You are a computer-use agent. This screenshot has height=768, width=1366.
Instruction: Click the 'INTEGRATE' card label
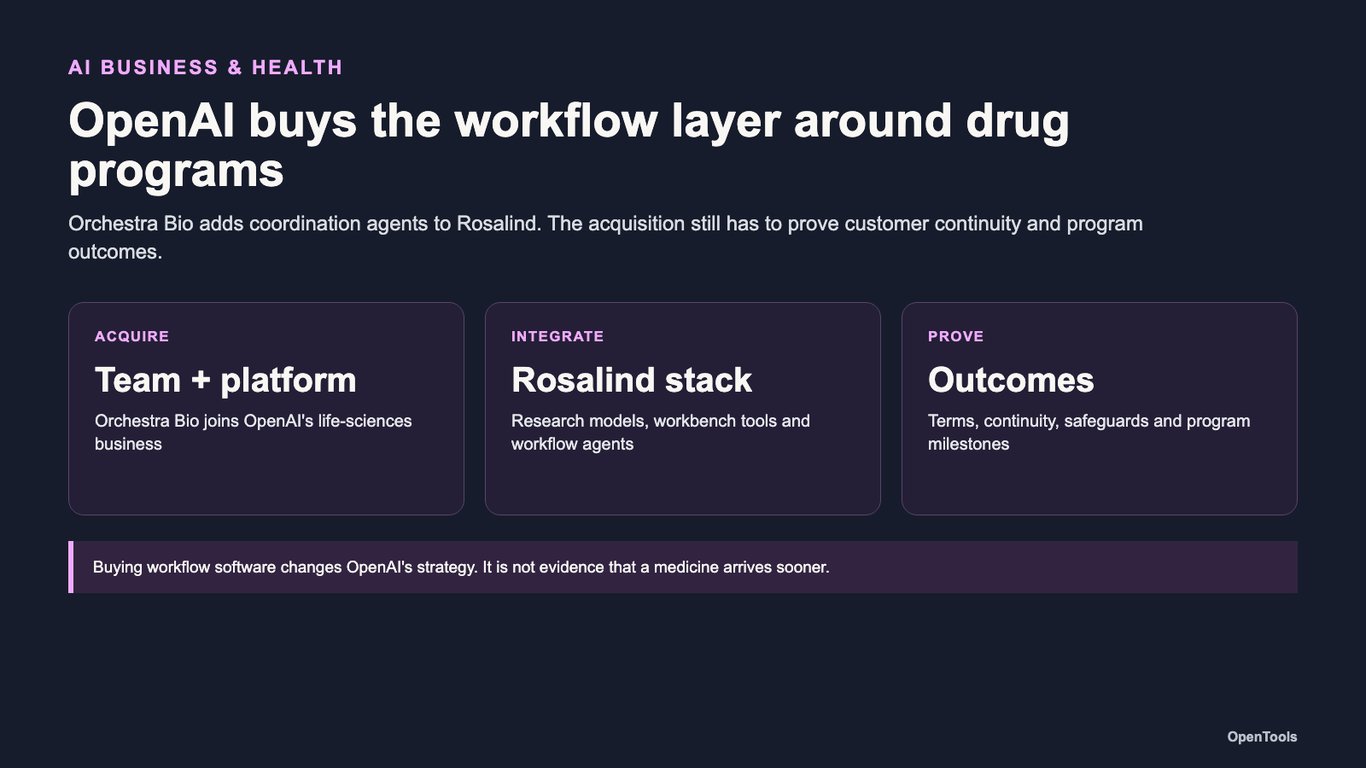click(x=558, y=336)
